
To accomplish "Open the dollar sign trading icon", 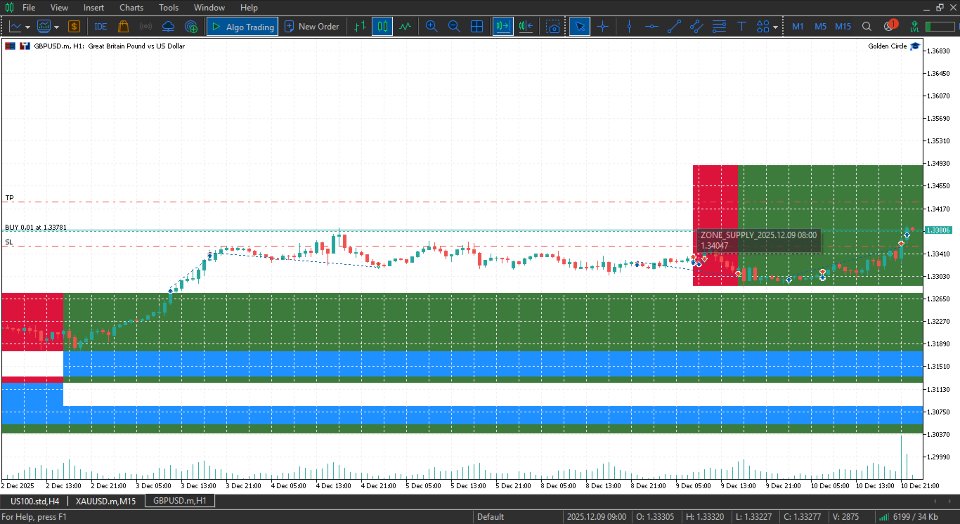I will (x=74, y=26).
